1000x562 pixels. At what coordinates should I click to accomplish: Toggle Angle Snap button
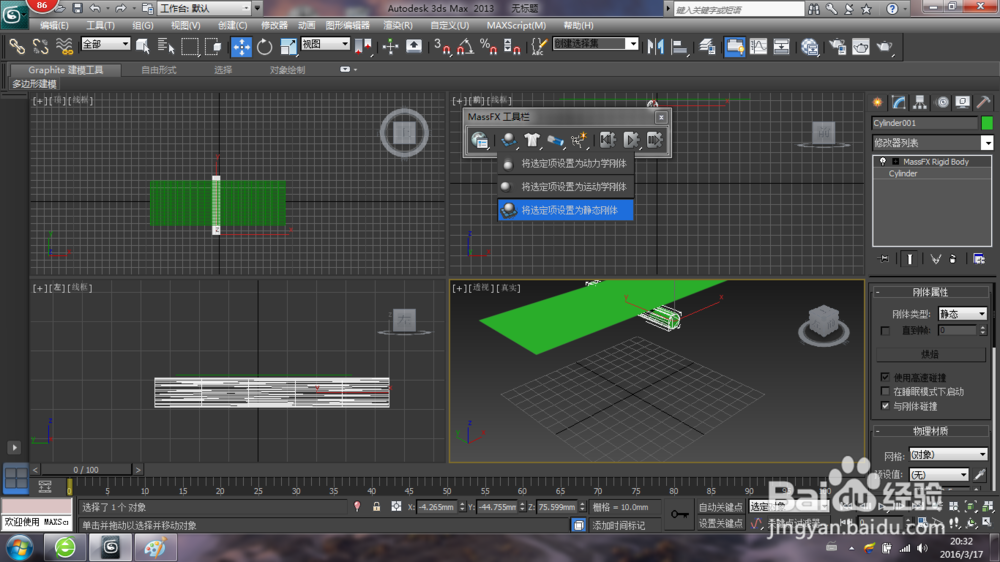[466, 47]
